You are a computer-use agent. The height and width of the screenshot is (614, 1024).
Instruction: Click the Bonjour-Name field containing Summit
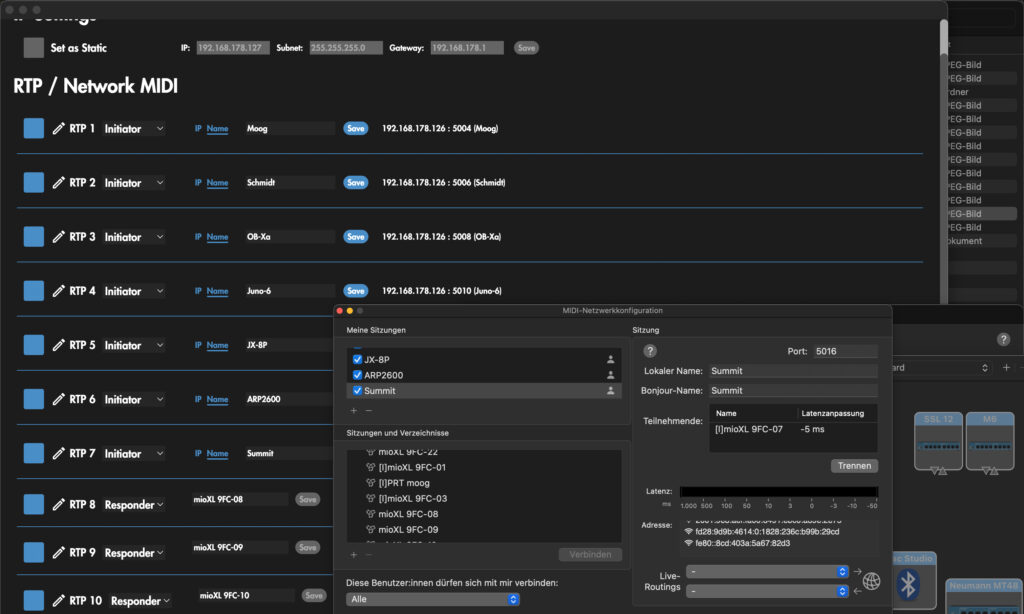(793, 391)
